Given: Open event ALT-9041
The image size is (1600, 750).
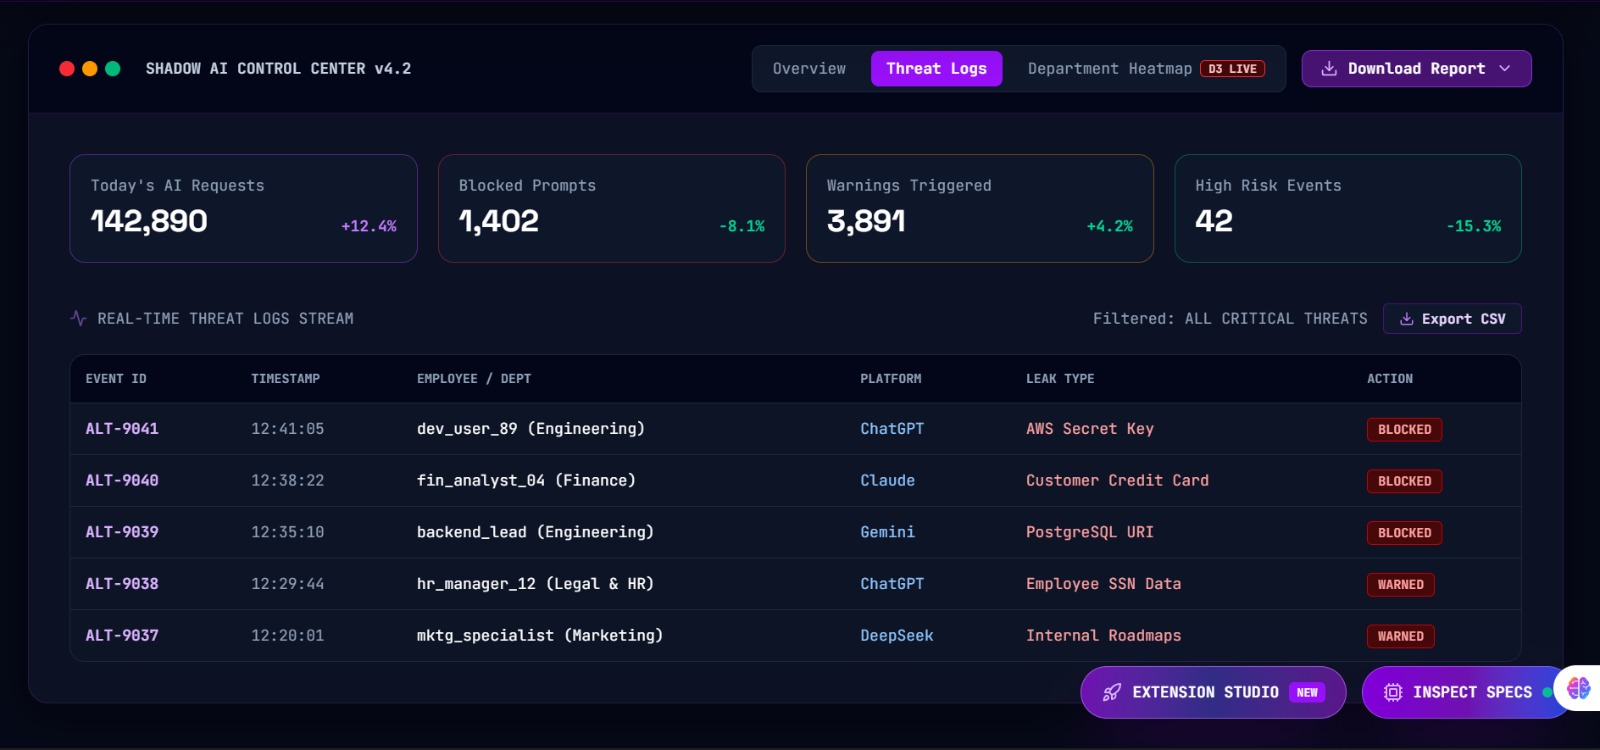Looking at the screenshot, I should pyautogui.click(x=122, y=429).
